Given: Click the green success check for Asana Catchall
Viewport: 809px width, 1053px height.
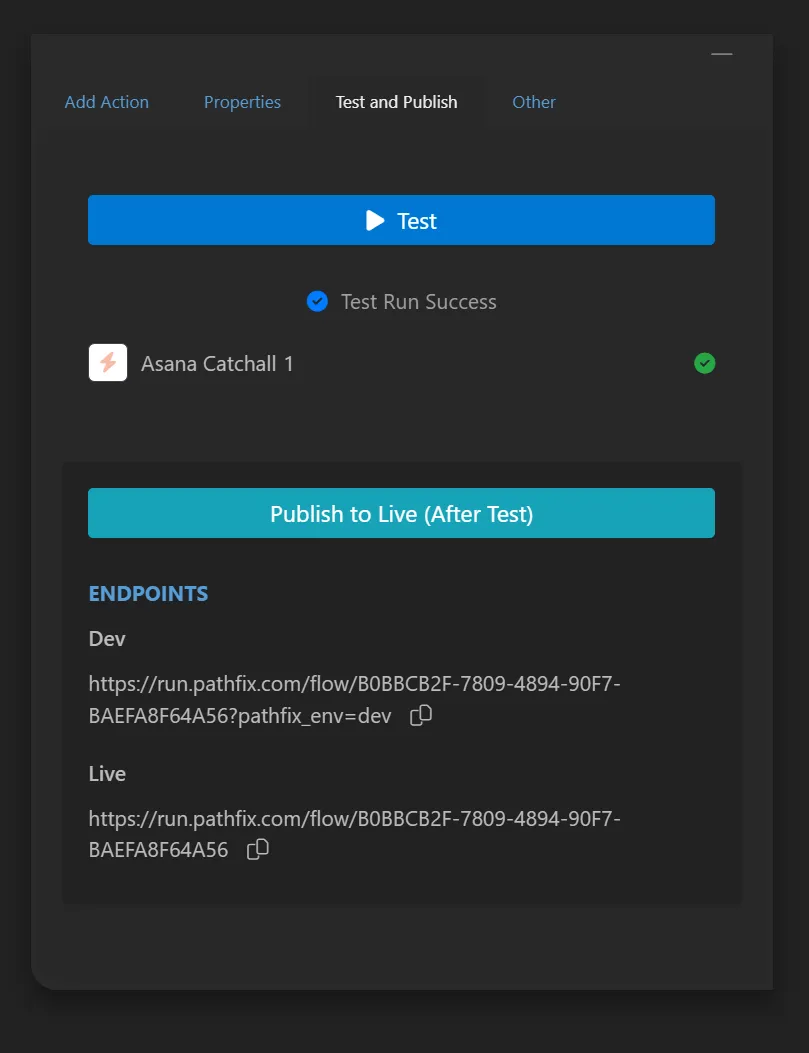Looking at the screenshot, I should [704, 363].
